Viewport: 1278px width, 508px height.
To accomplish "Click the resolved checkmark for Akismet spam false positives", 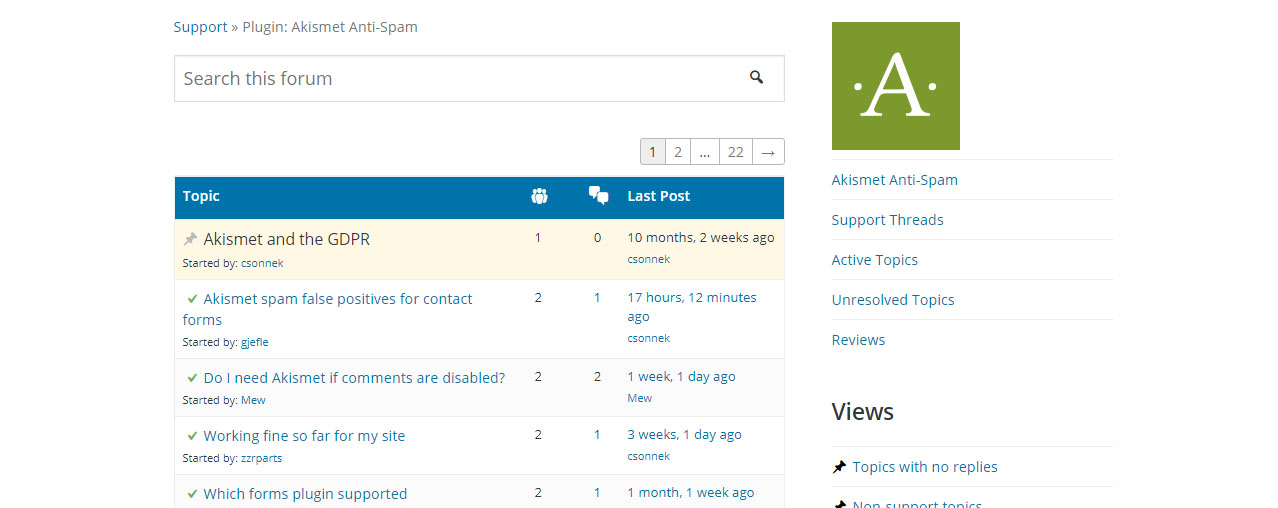I will pos(192,298).
